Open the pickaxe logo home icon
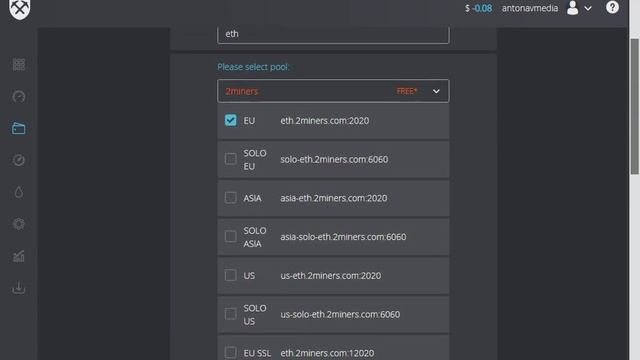Viewport: 640px width, 360px height. (x=19, y=9)
